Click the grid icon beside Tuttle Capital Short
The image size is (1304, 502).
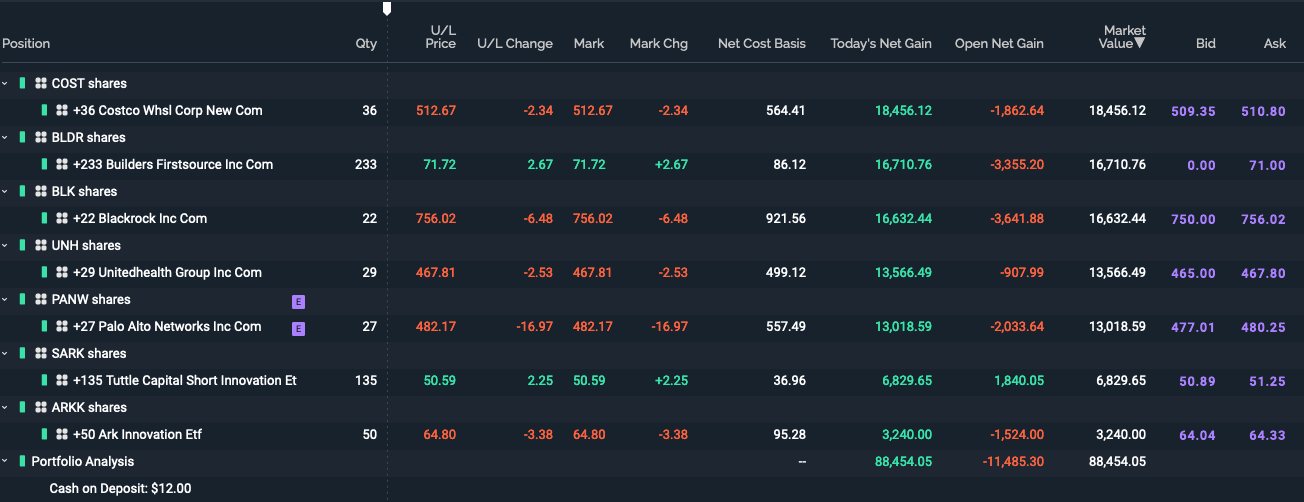pyautogui.click(x=62, y=380)
